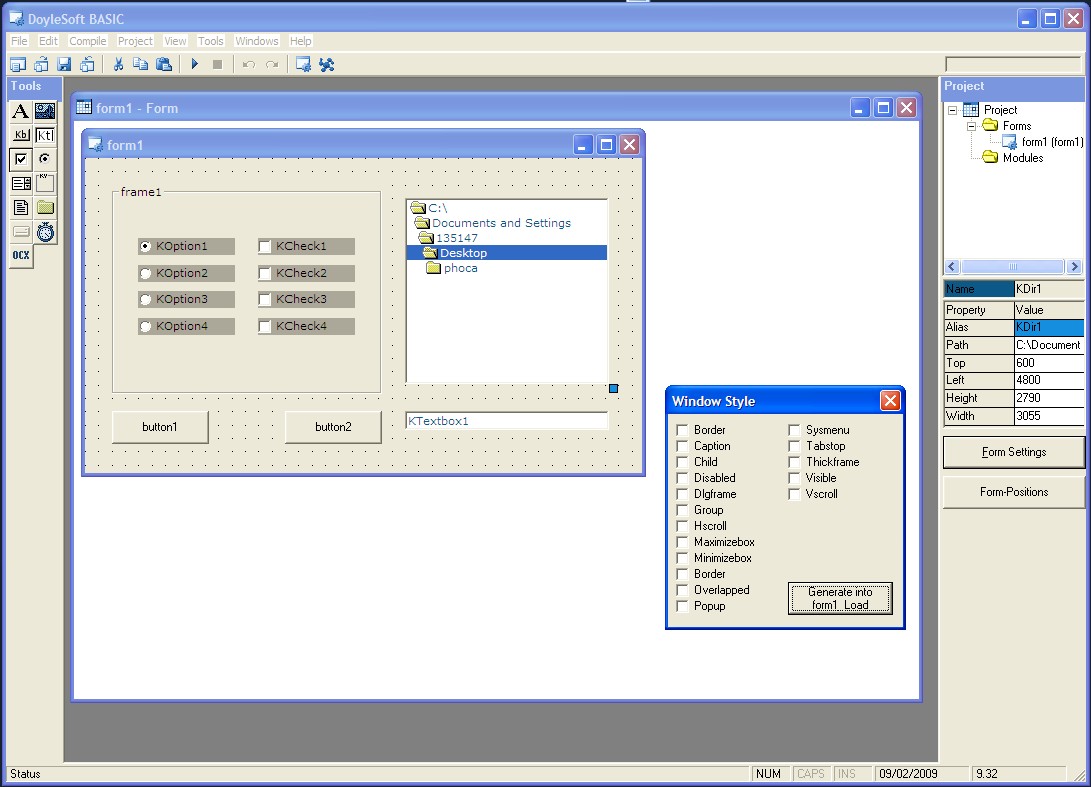Open the File menu
The width and height of the screenshot is (1091, 787).
tap(19, 41)
